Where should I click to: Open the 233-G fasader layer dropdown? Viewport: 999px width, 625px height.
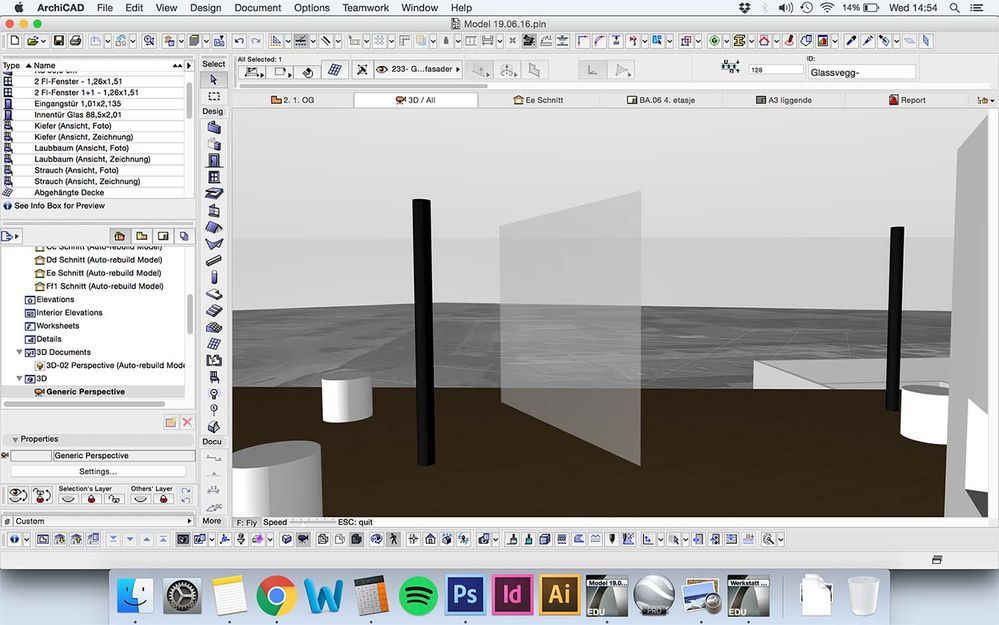[459, 69]
